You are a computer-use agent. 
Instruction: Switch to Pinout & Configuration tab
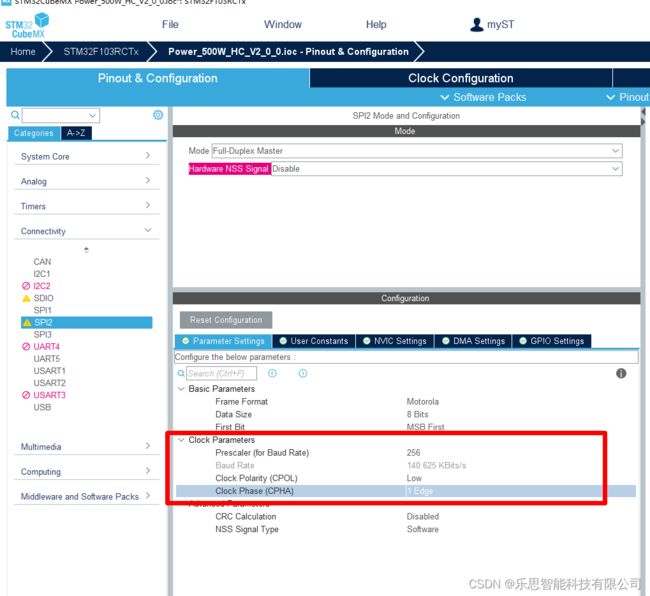click(x=158, y=78)
